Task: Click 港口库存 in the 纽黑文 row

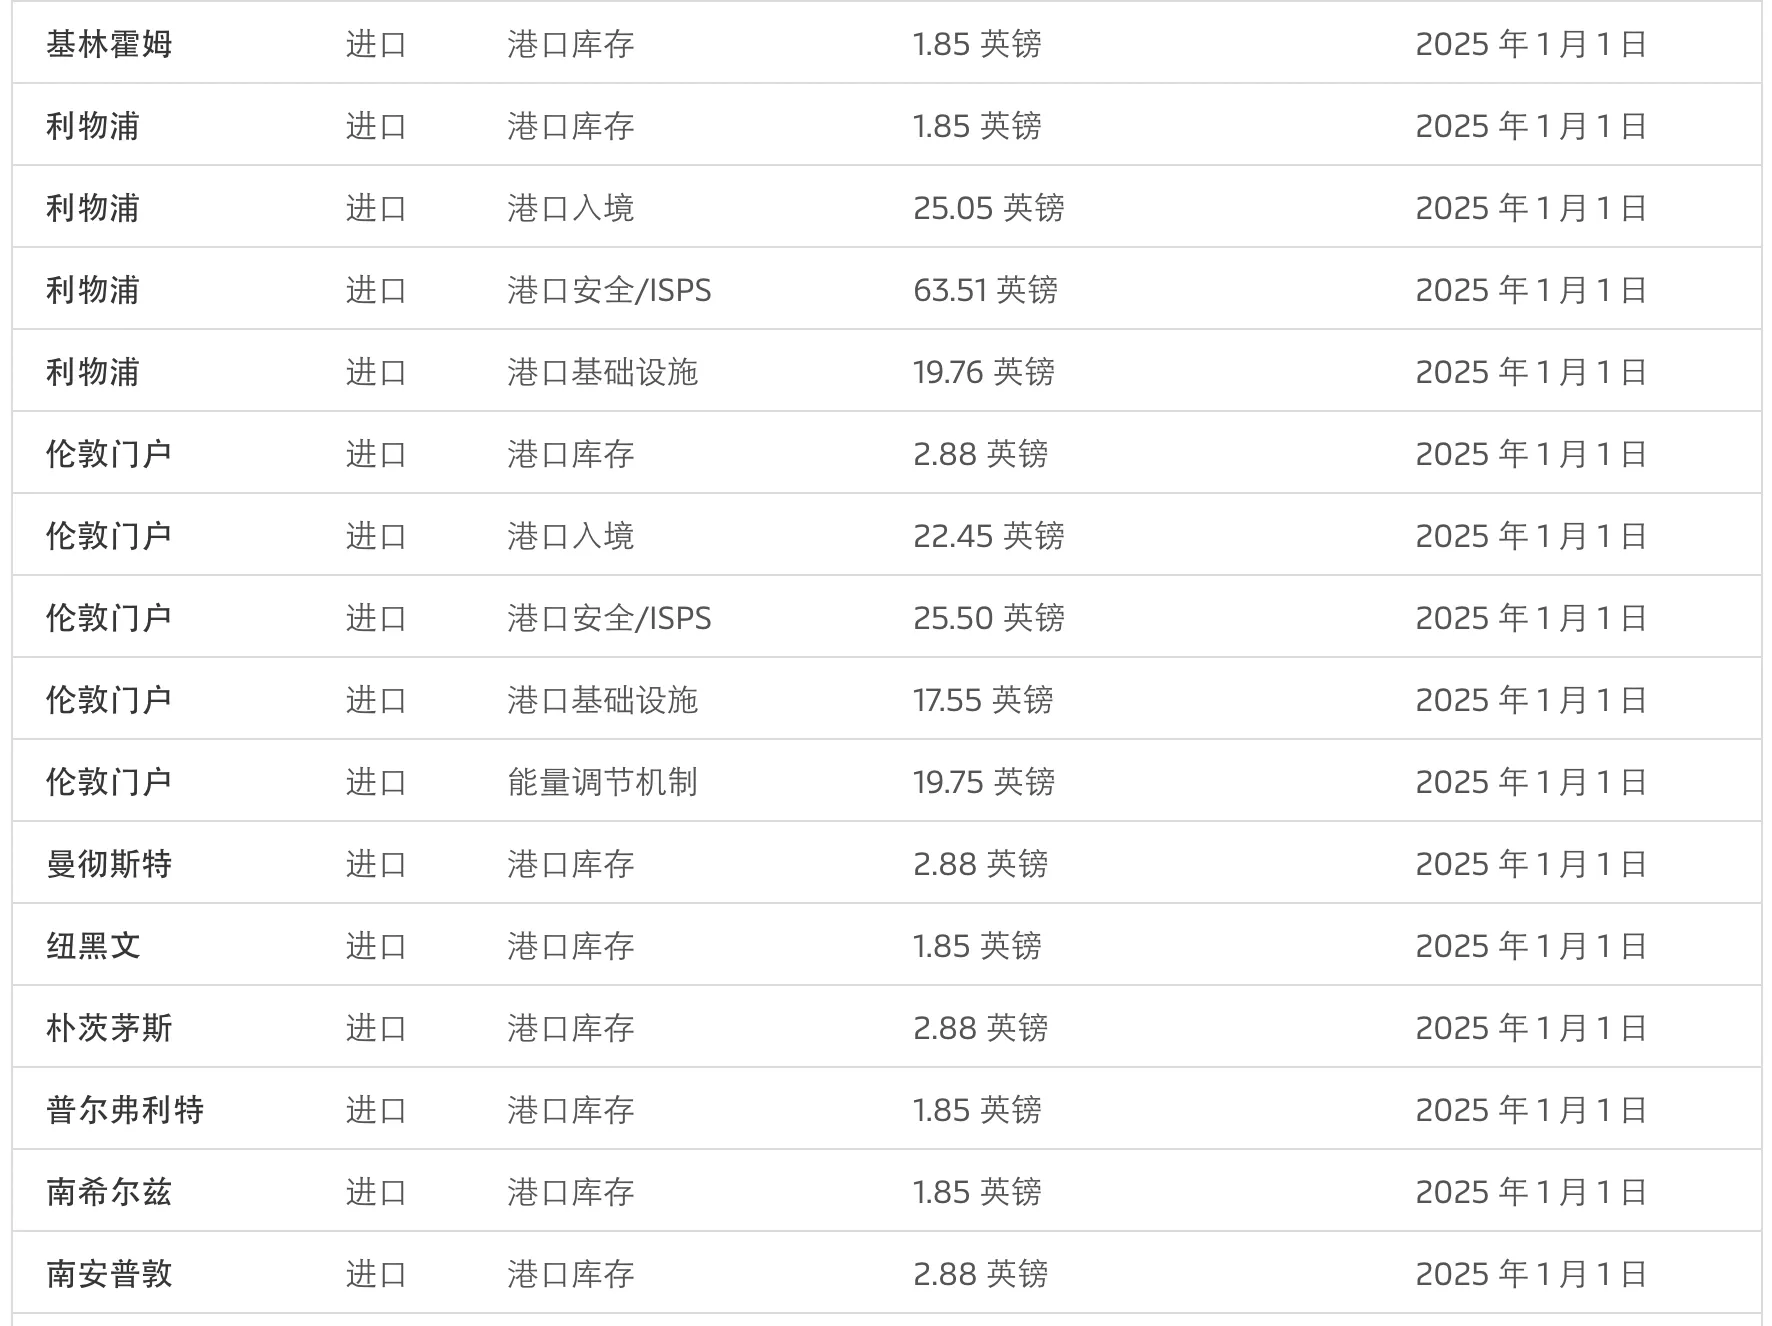Action: [570, 946]
